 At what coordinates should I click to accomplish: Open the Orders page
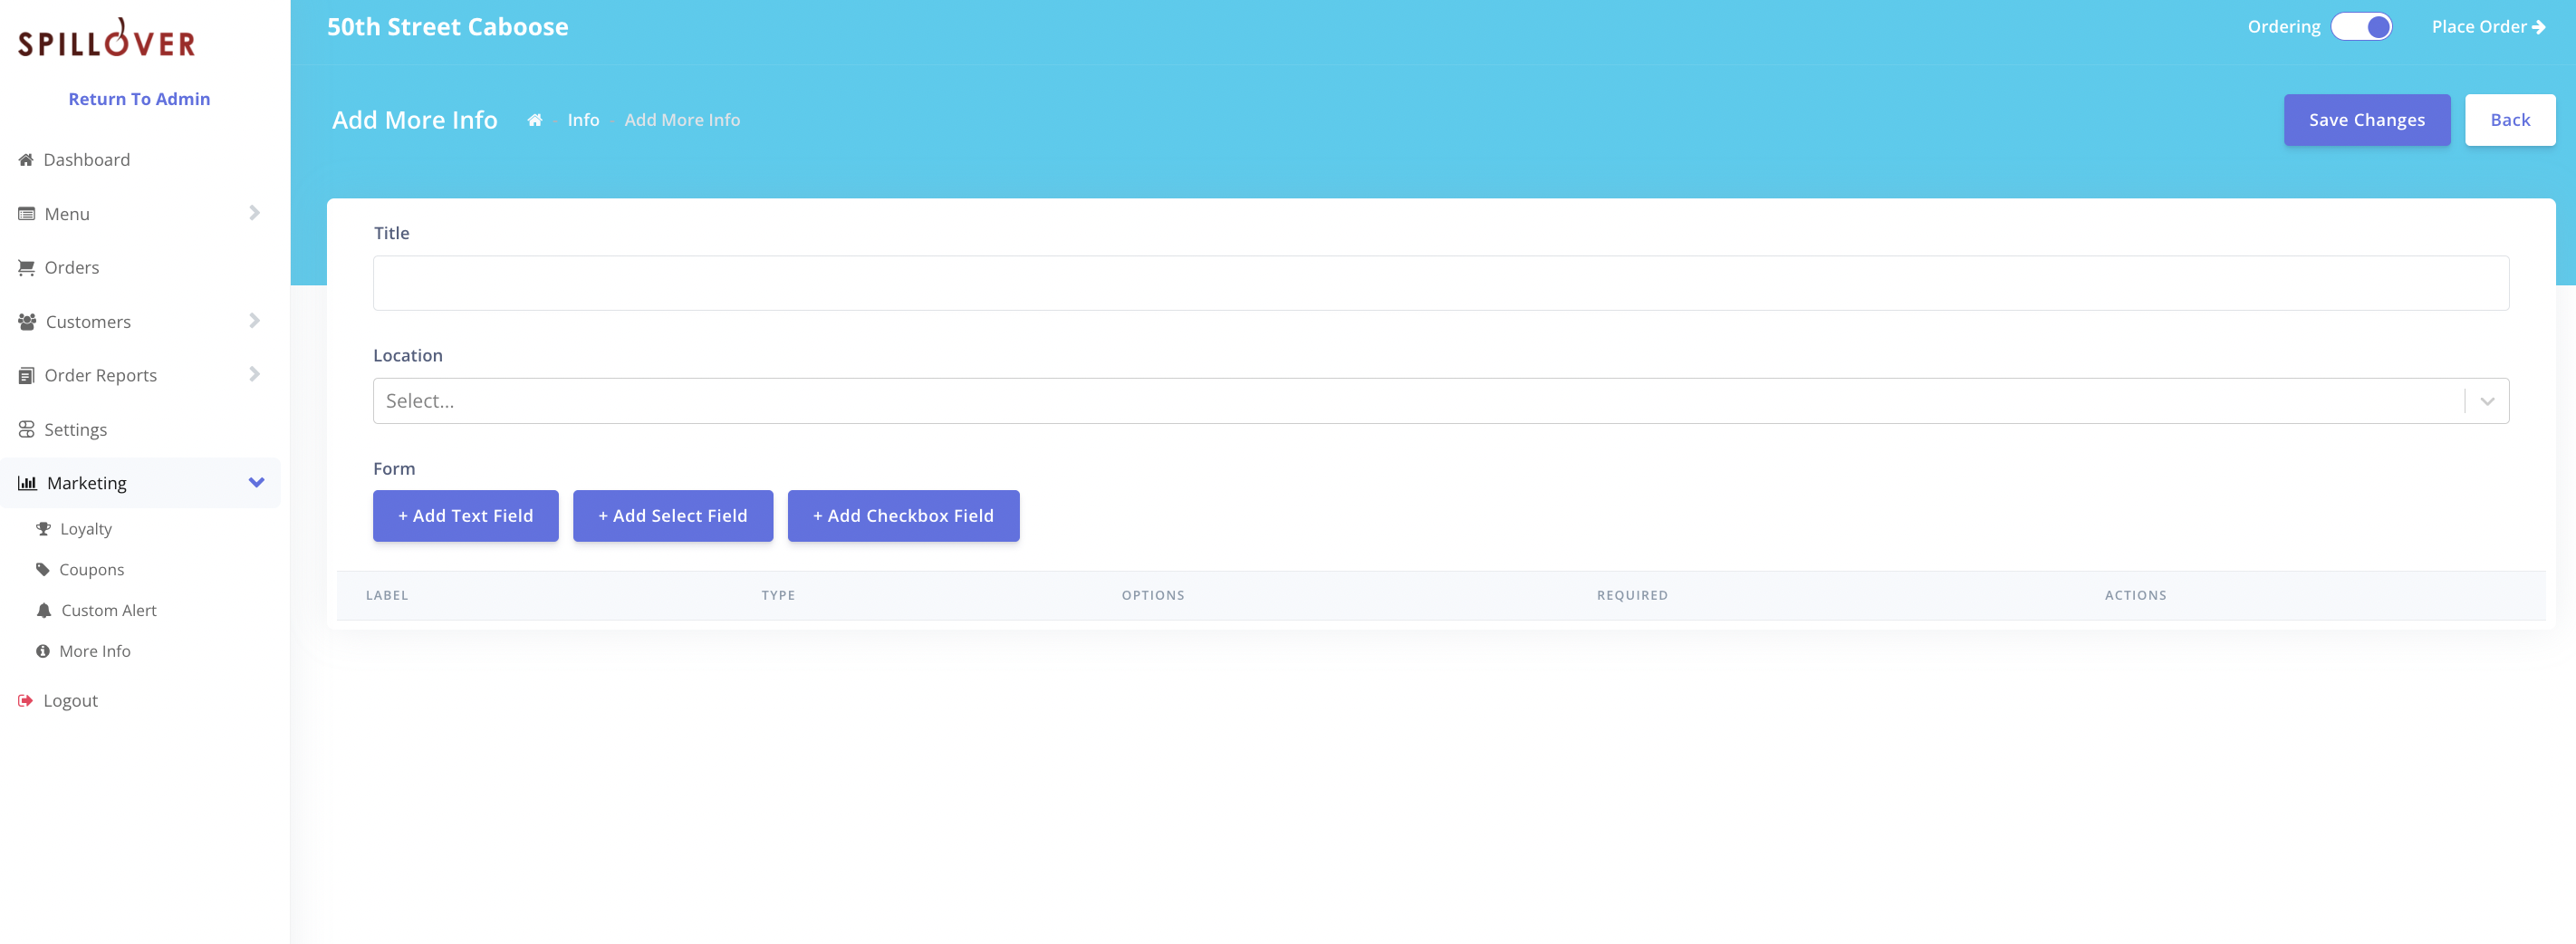click(72, 268)
